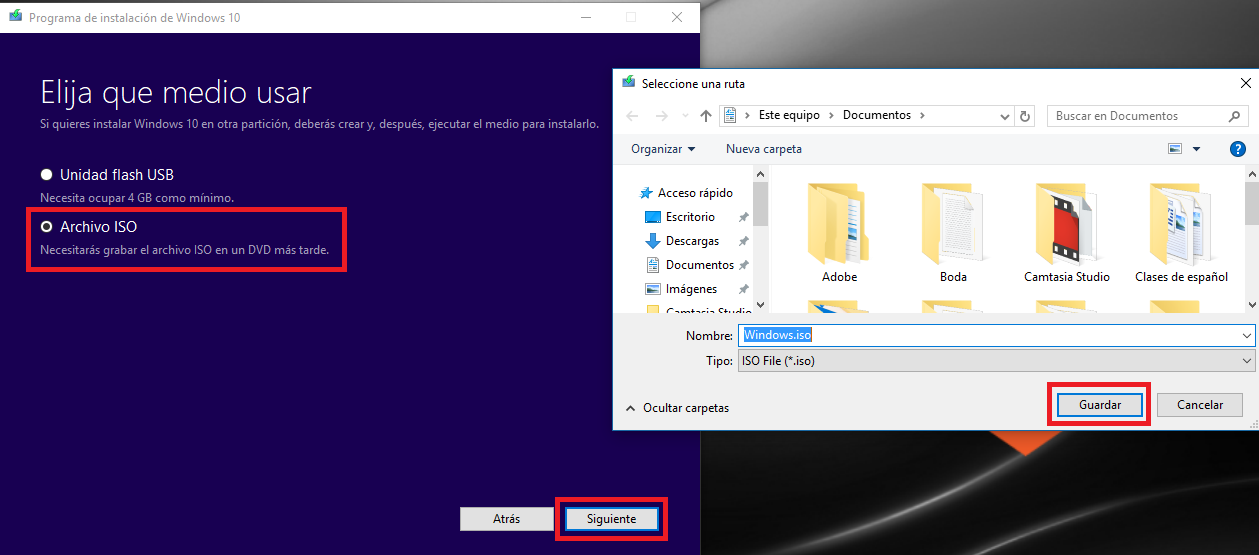1259x555 pixels.
Task: Close the Windows 10 installer window
Action: point(677,17)
